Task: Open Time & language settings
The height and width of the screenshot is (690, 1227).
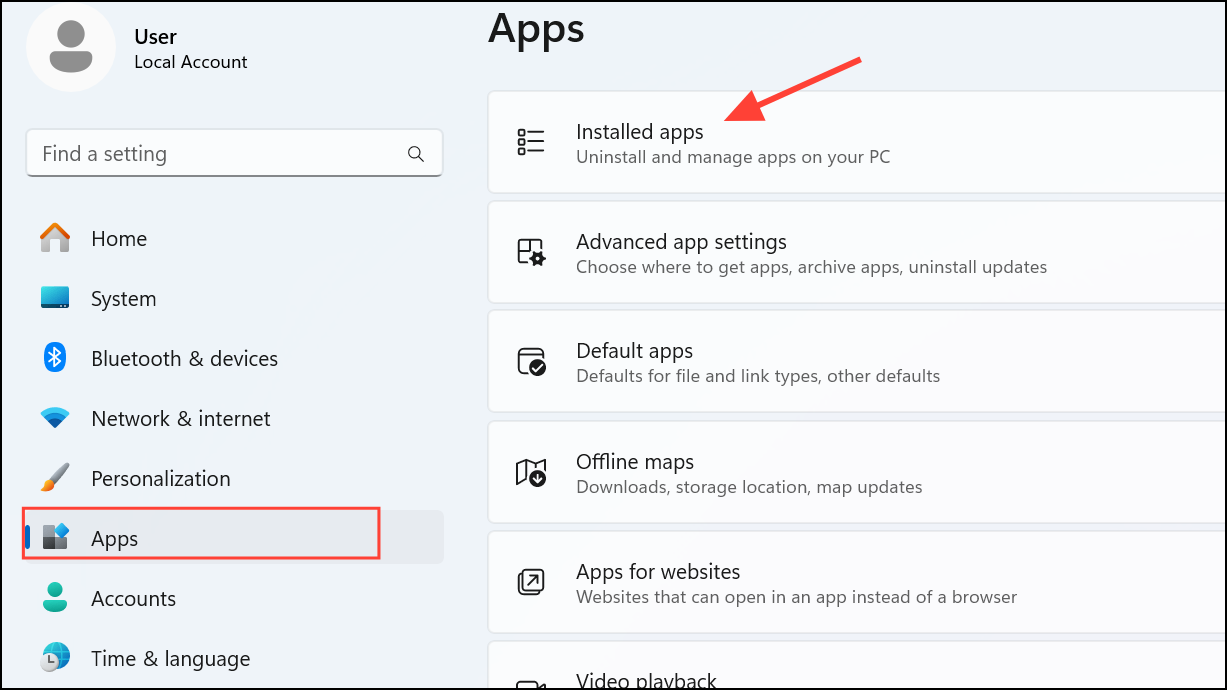Action: (234, 658)
